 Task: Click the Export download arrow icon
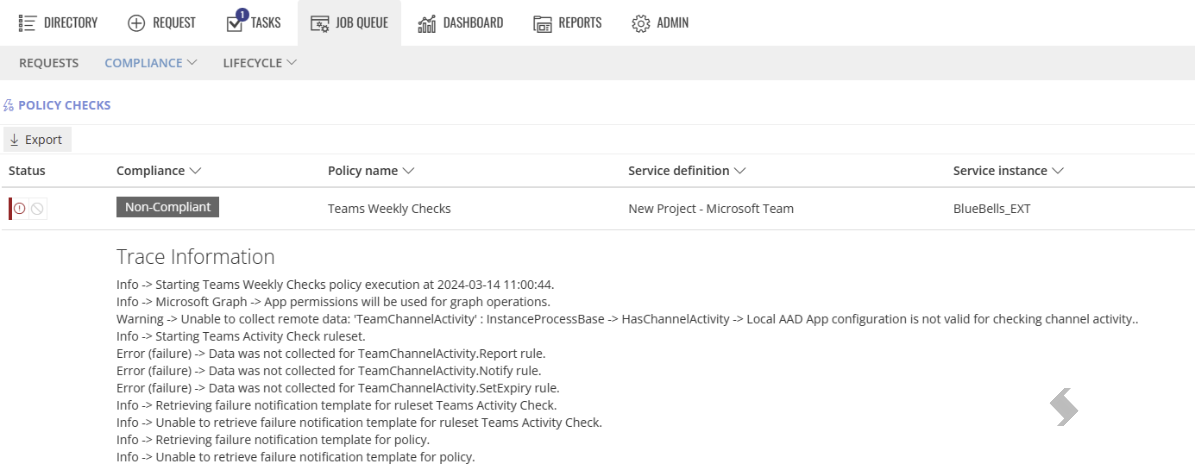(x=14, y=140)
